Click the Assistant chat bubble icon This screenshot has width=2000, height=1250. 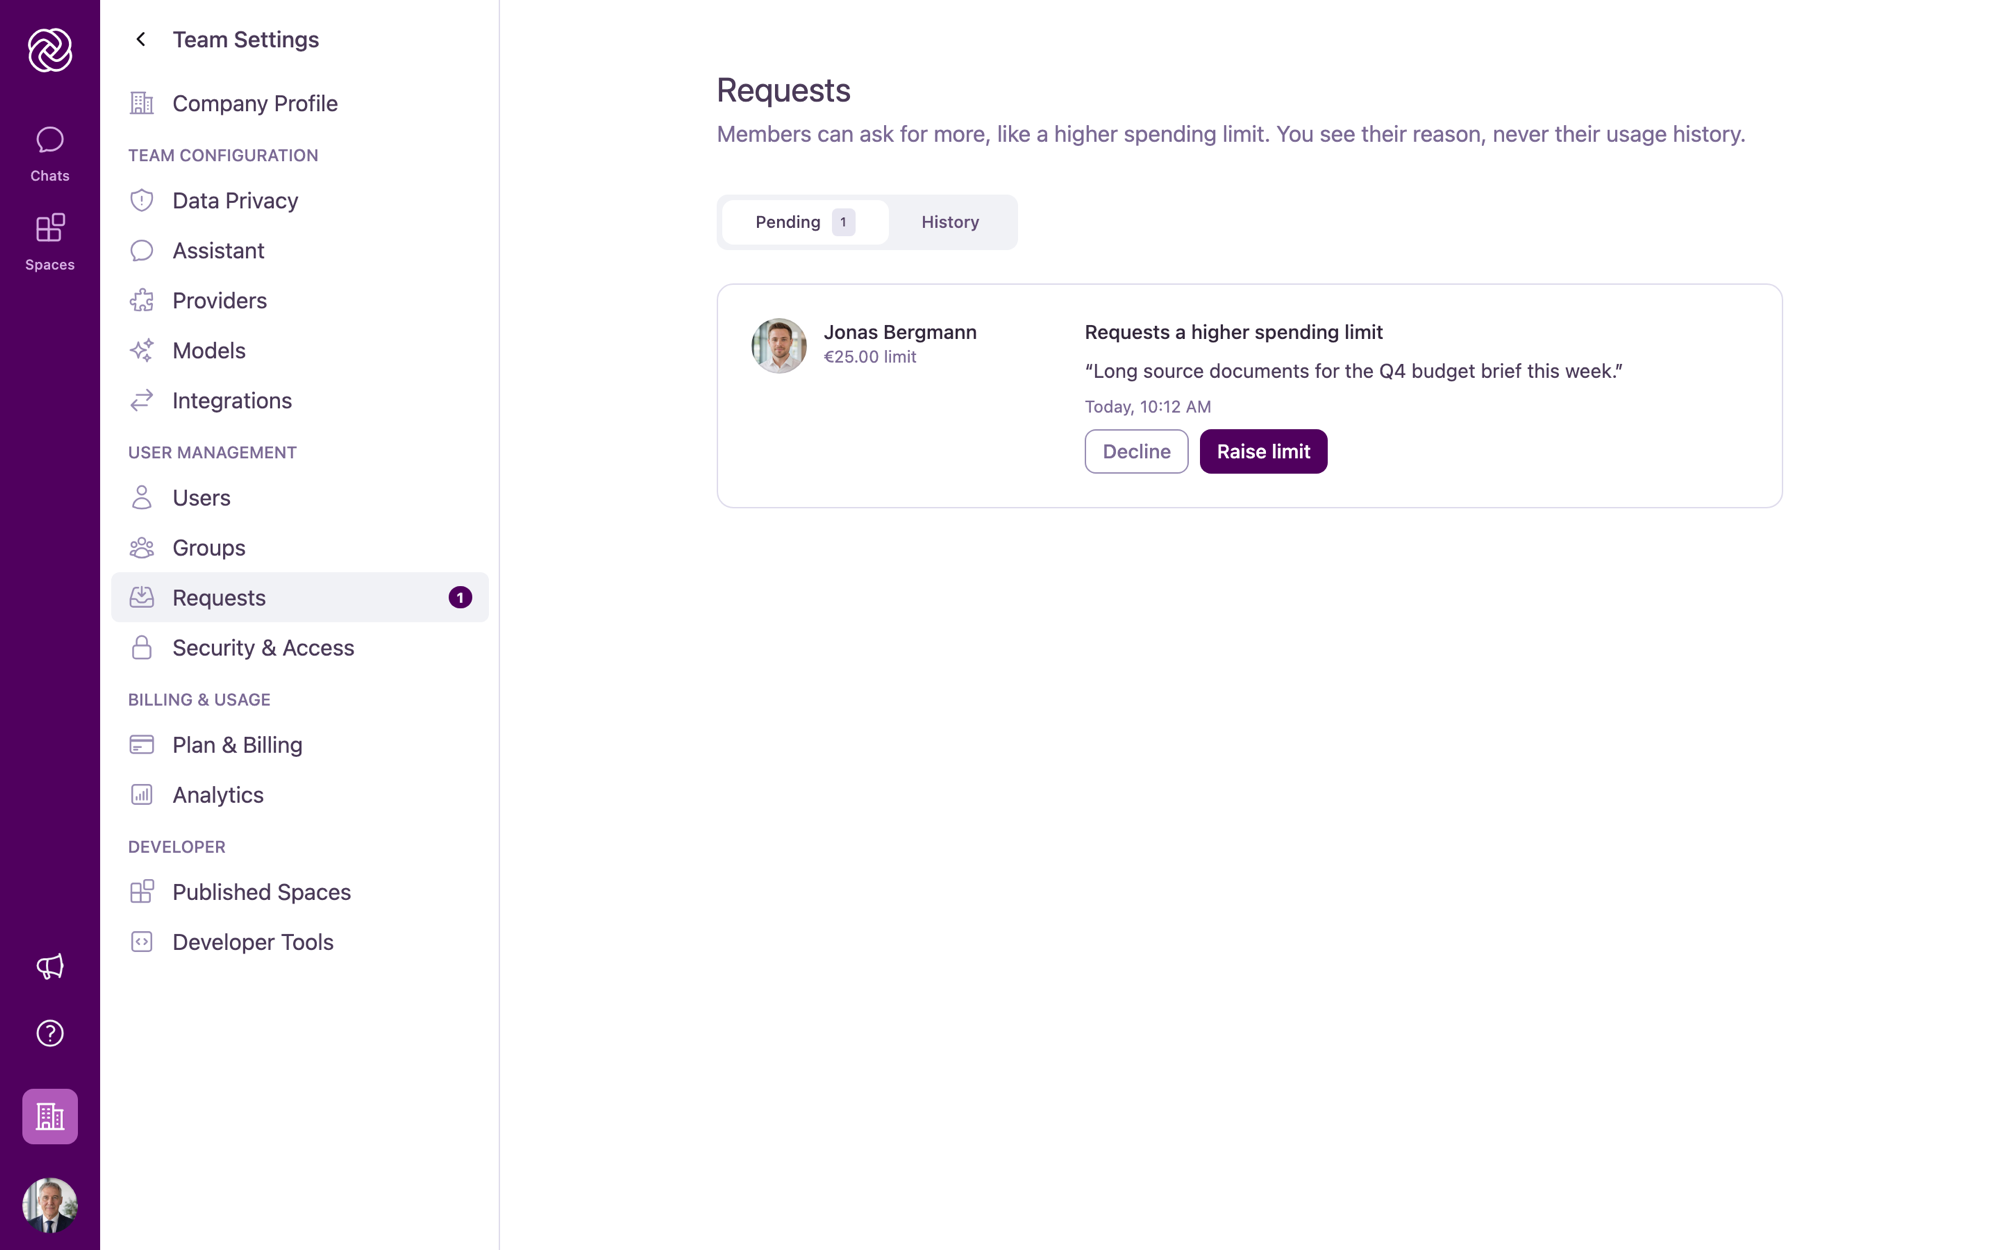142,250
